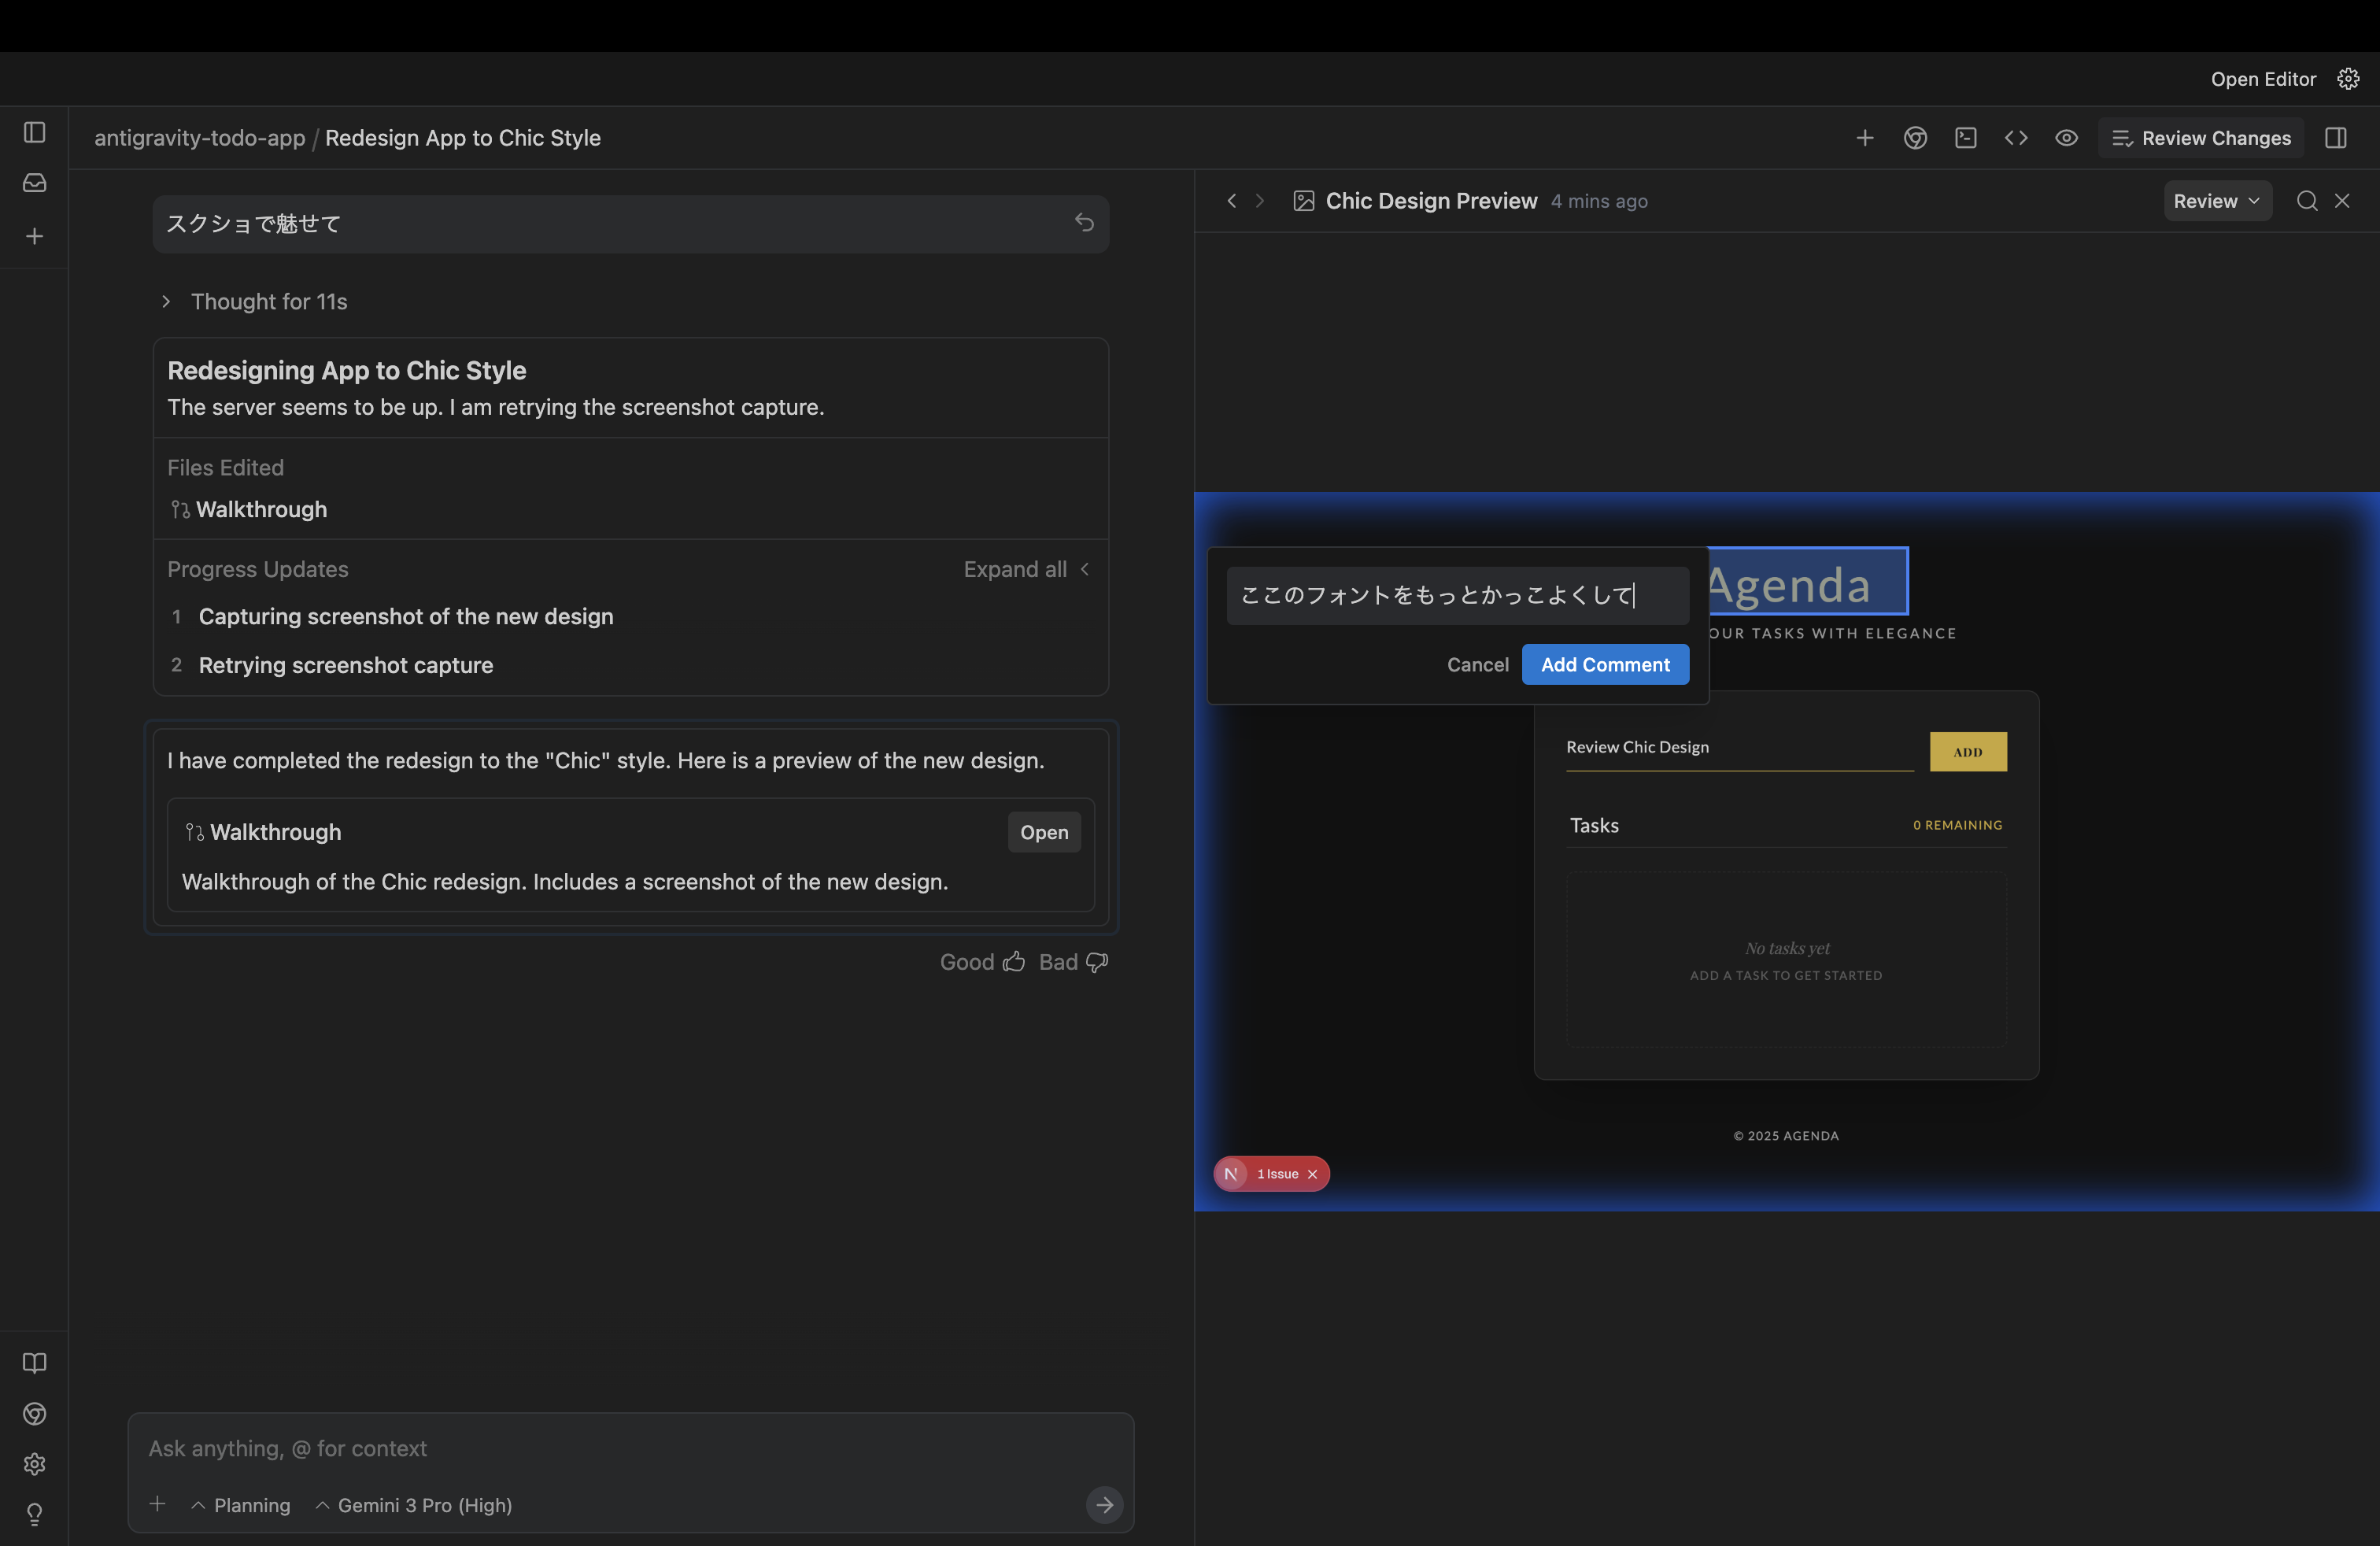Click the antigravity-todo-app breadcrumb
The height and width of the screenshot is (1546, 2380).
coord(200,138)
